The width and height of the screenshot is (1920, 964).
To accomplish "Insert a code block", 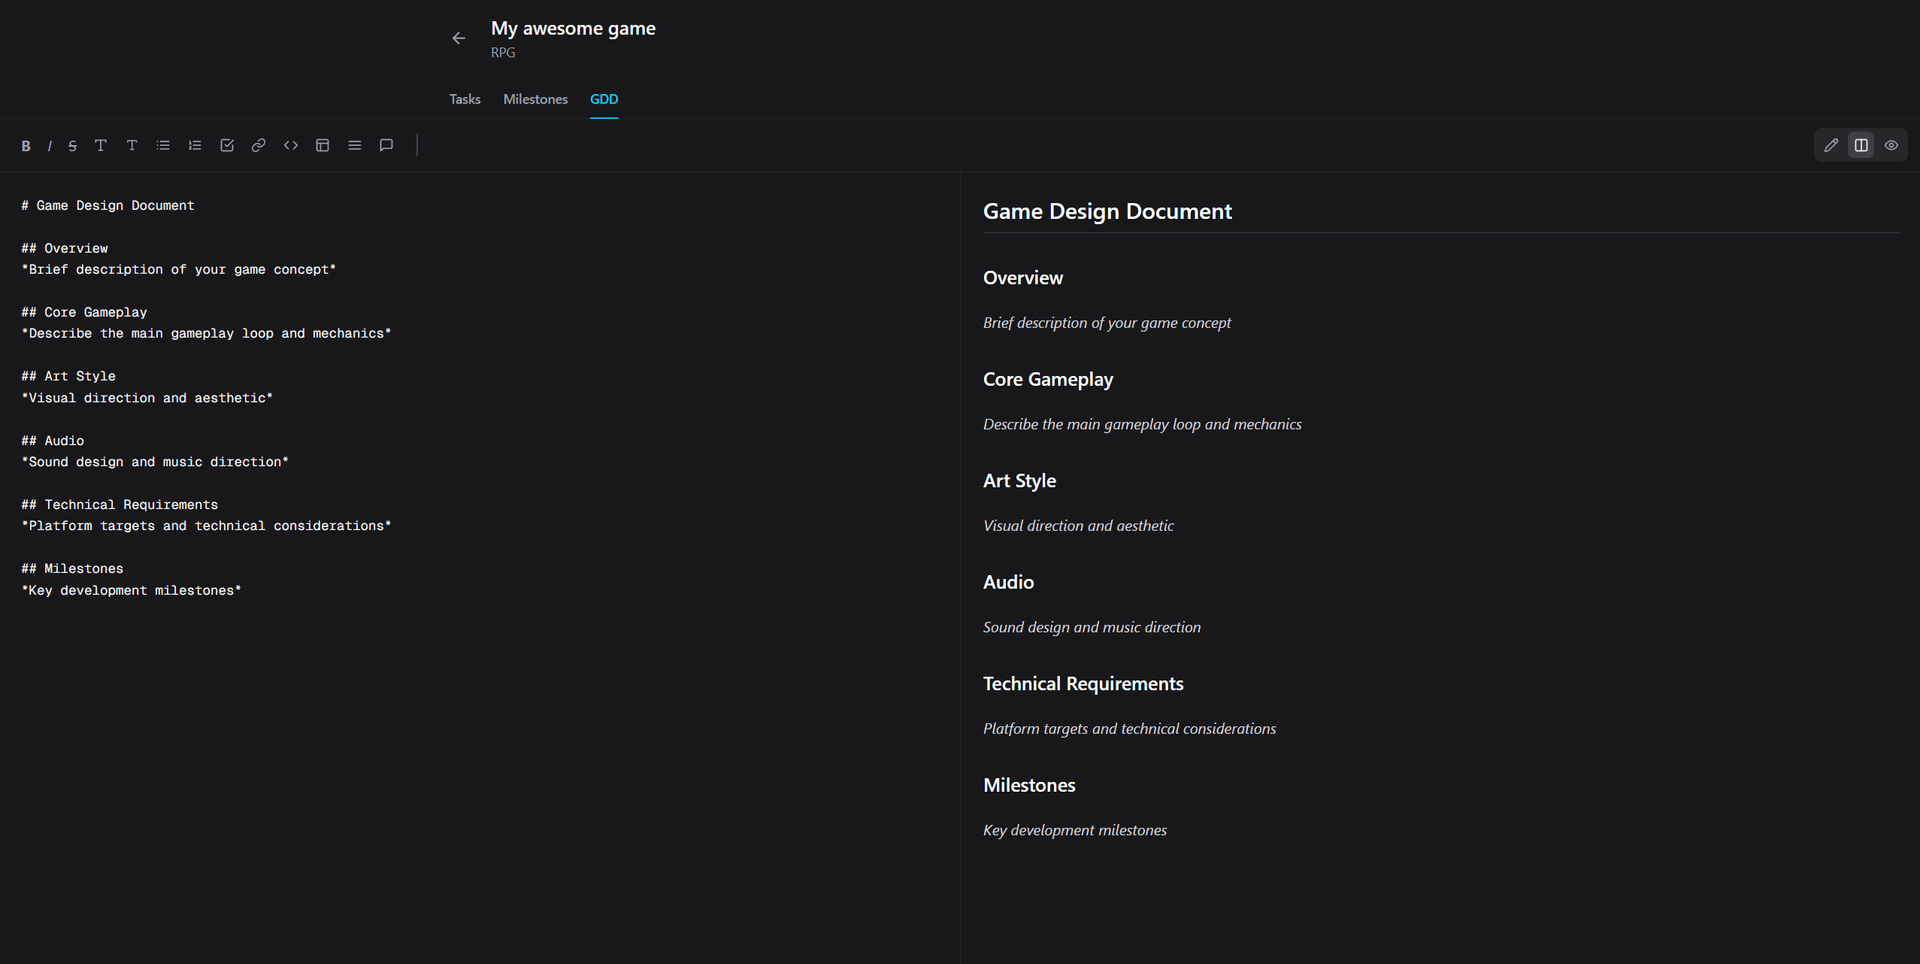I will pyautogui.click(x=291, y=146).
